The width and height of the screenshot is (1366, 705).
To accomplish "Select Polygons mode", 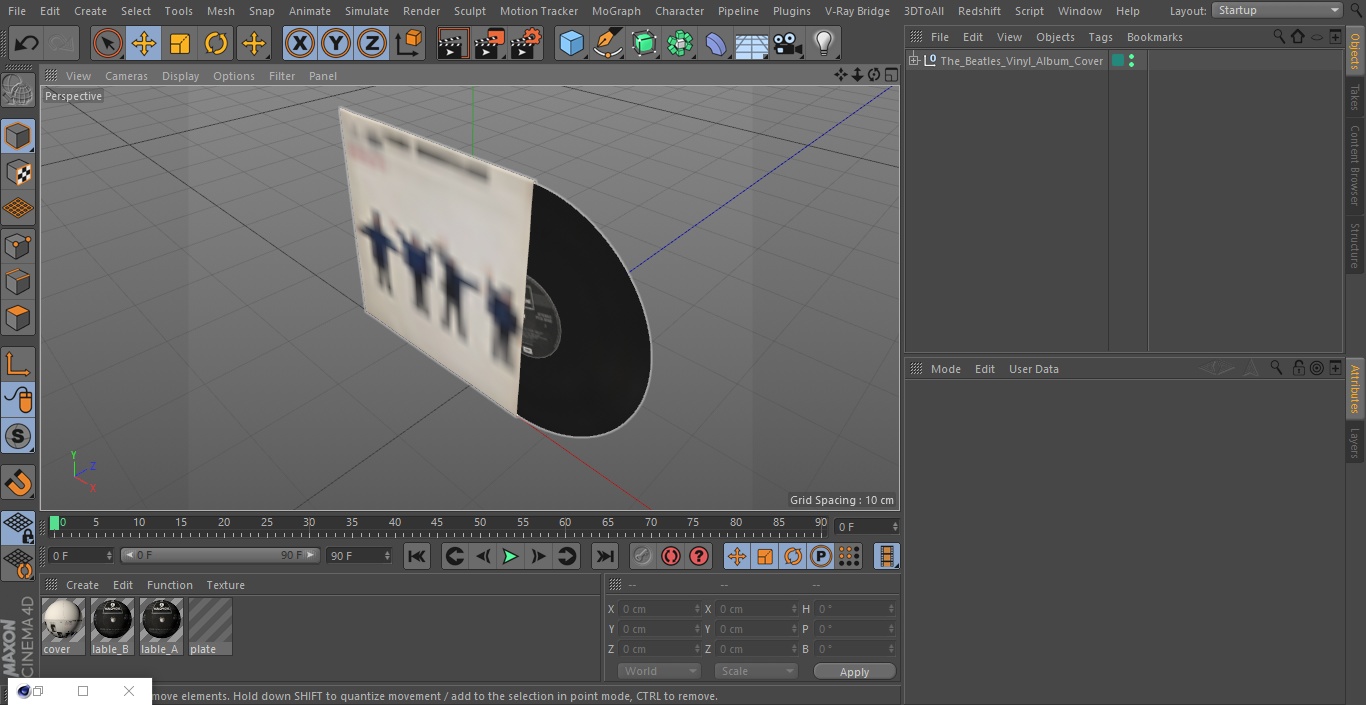I will (18, 318).
